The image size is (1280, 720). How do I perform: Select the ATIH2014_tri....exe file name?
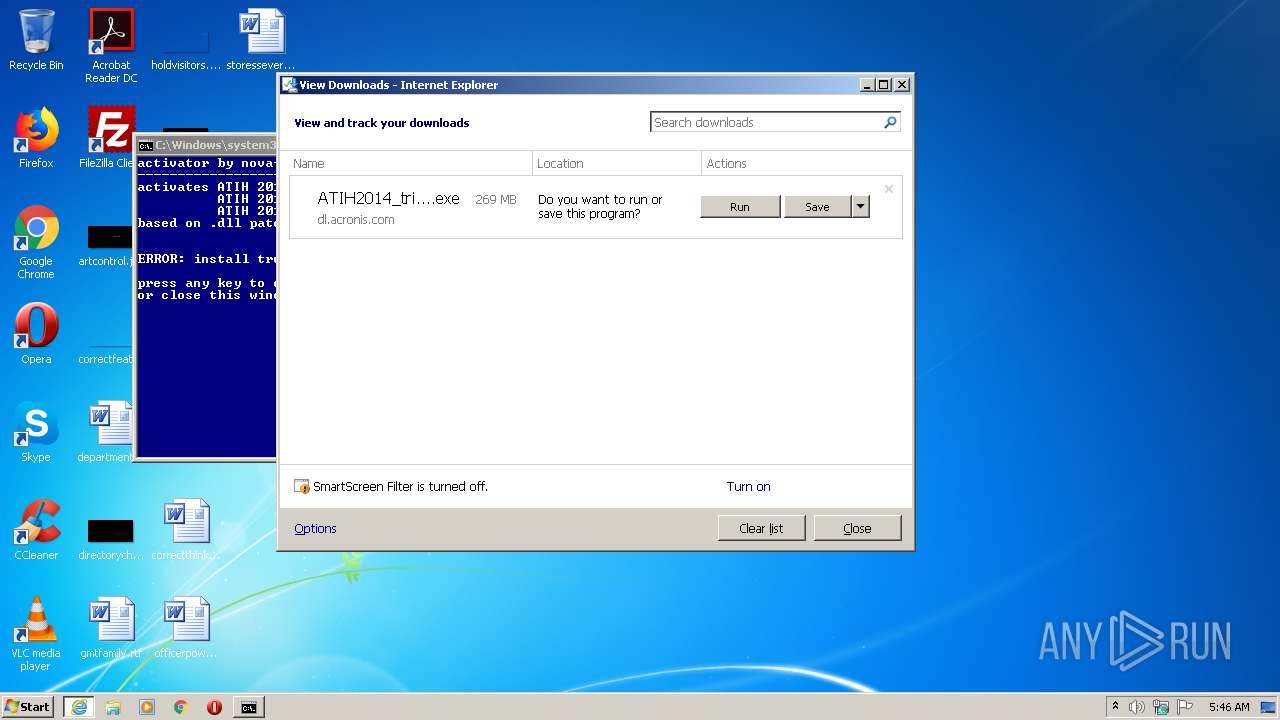(x=388, y=198)
